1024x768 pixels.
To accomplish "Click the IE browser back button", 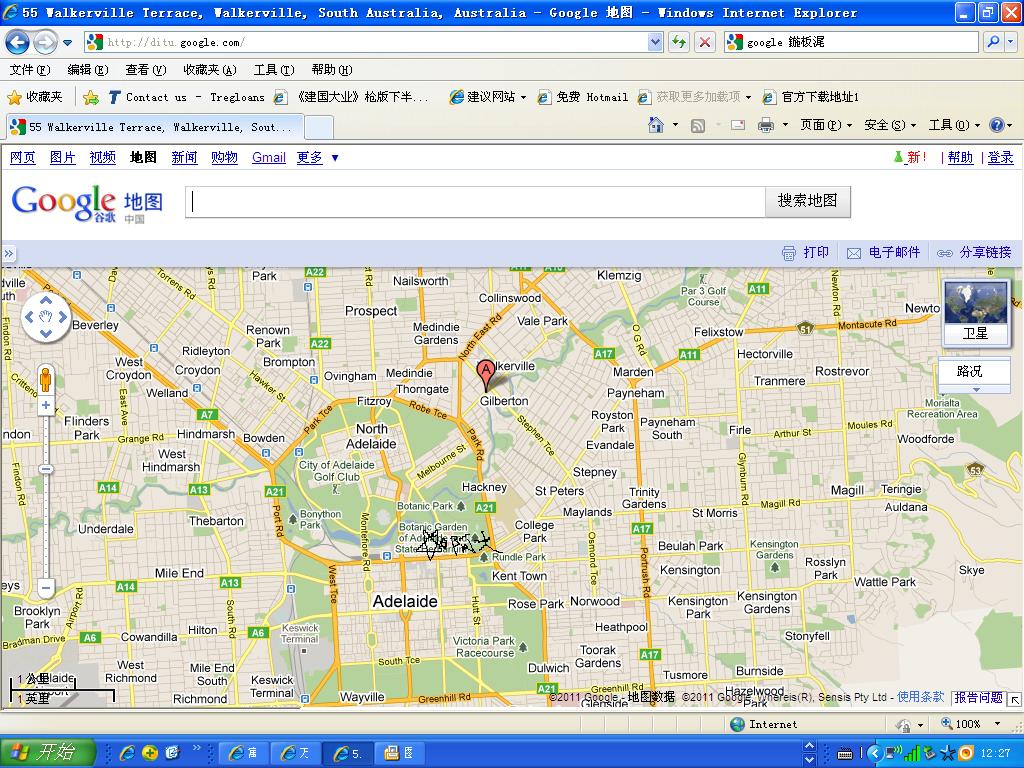I will tap(18, 42).
